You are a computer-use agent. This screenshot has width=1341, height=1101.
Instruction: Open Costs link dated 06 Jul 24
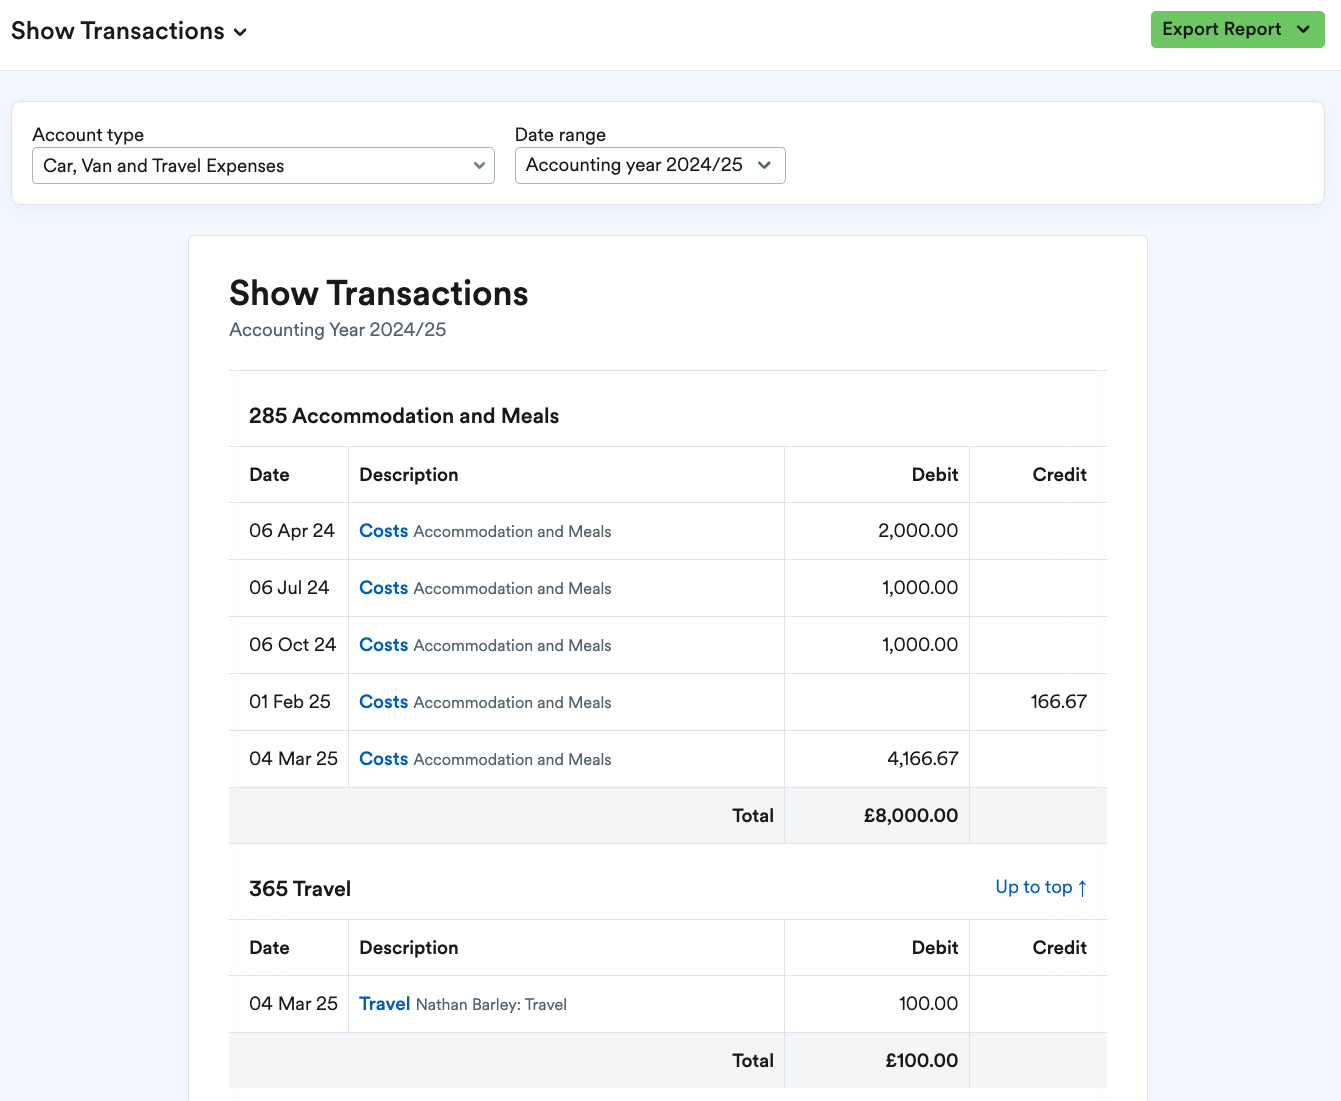(x=384, y=588)
